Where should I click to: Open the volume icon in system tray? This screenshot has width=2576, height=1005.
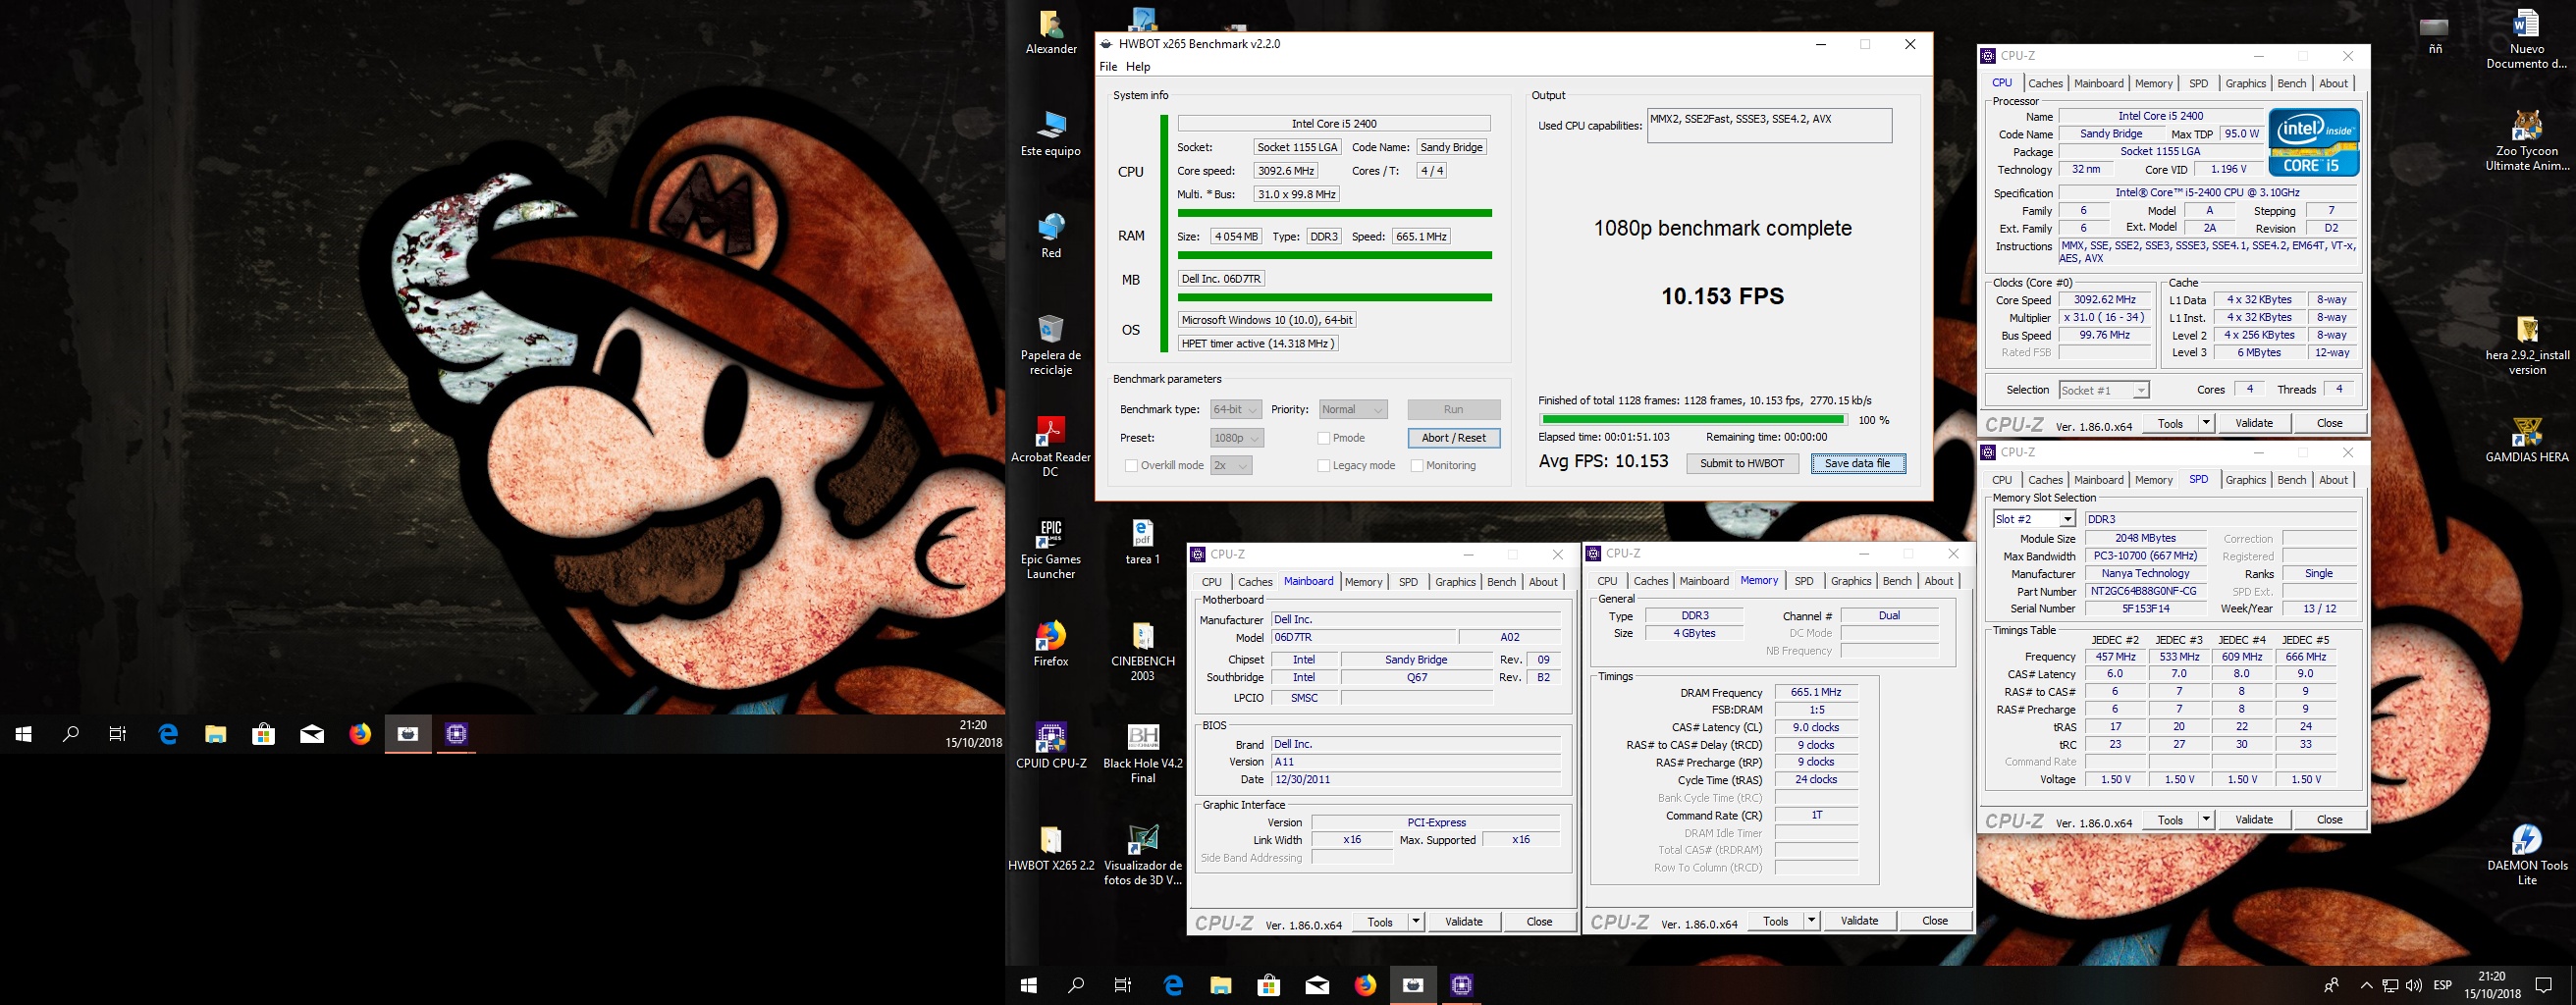(2413, 985)
